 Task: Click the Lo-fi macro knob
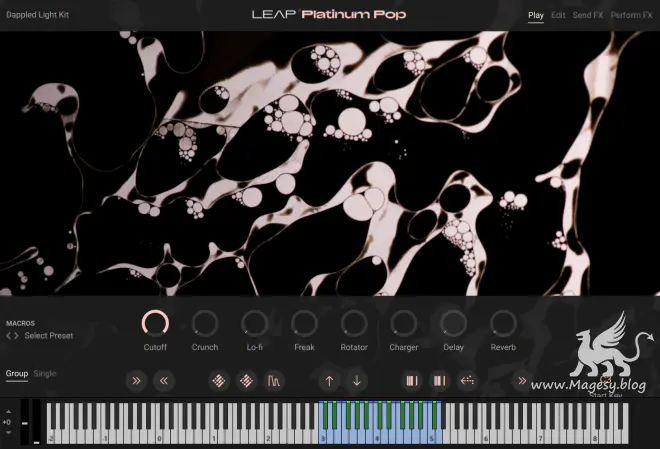pos(255,324)
